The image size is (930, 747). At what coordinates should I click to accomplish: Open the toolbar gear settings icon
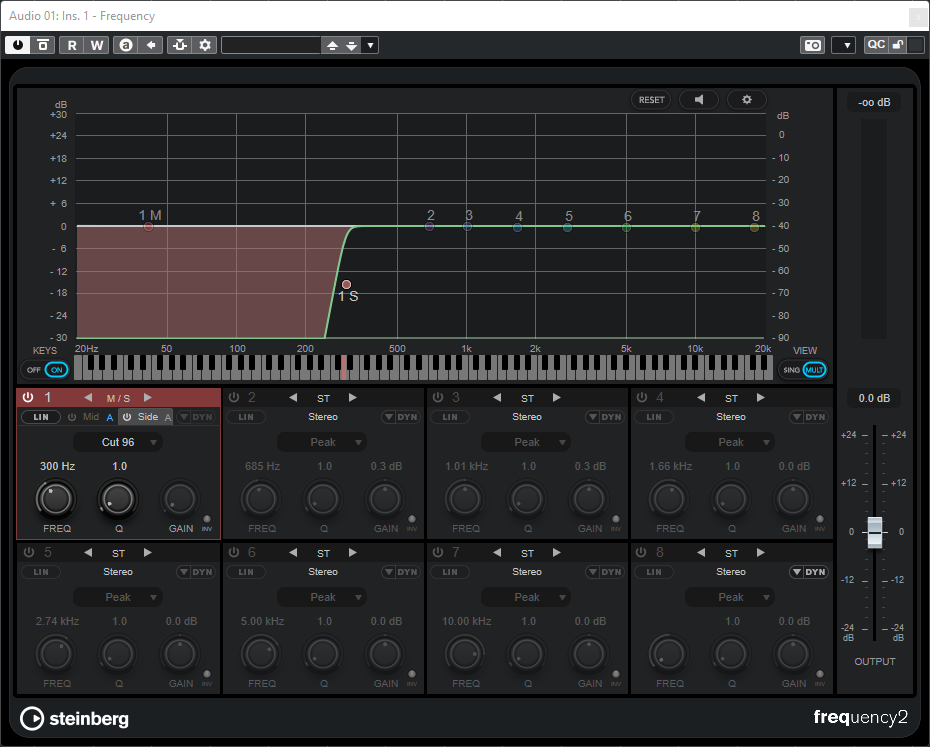coord(205,45)
